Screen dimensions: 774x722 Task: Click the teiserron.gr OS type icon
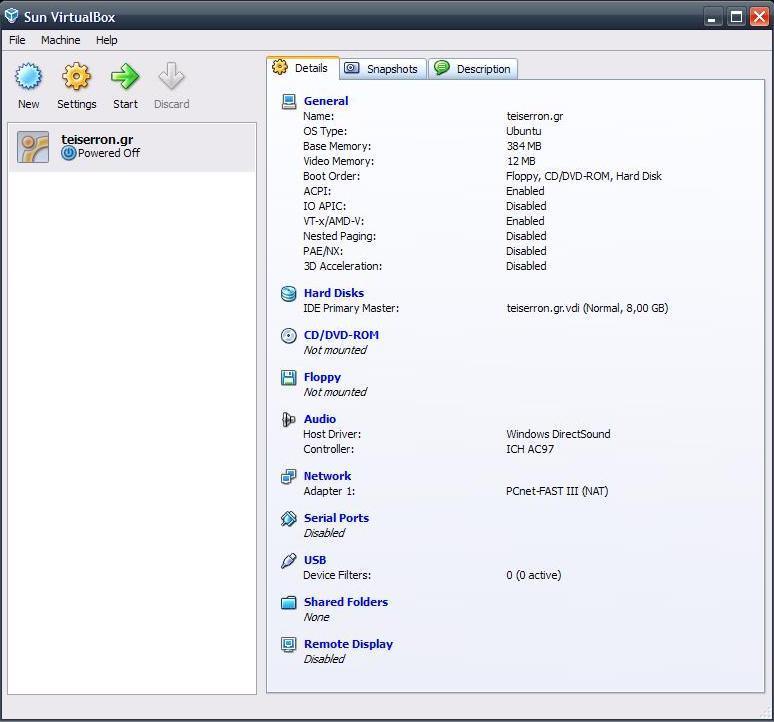pyautogui.click(x=33, y=147)
